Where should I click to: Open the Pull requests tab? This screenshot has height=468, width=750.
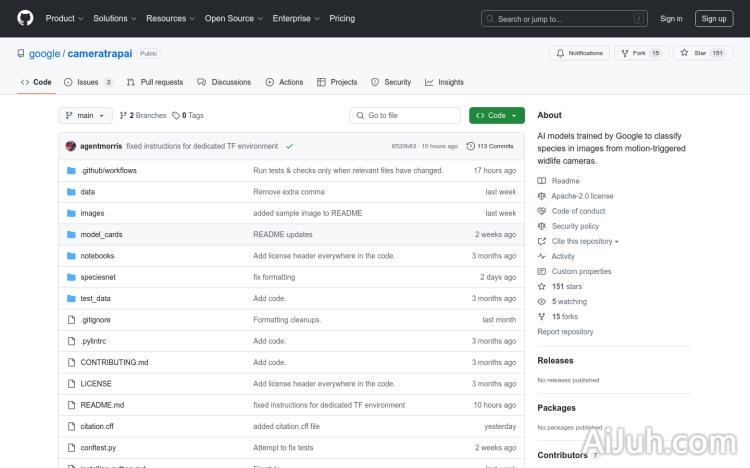[x=155, y=82]
